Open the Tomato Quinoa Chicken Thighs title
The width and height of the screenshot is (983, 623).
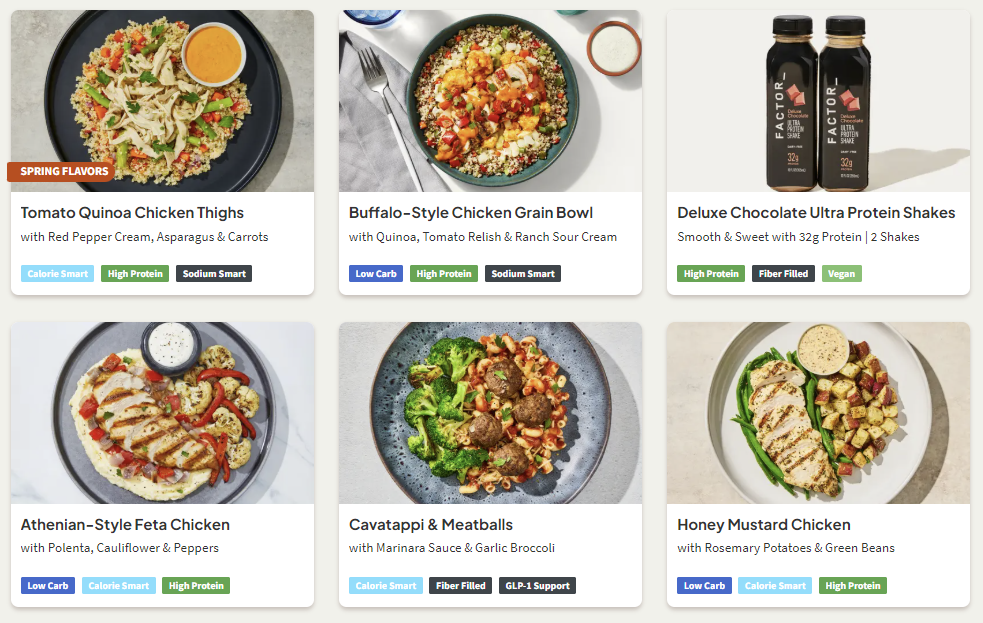(132, 213)
